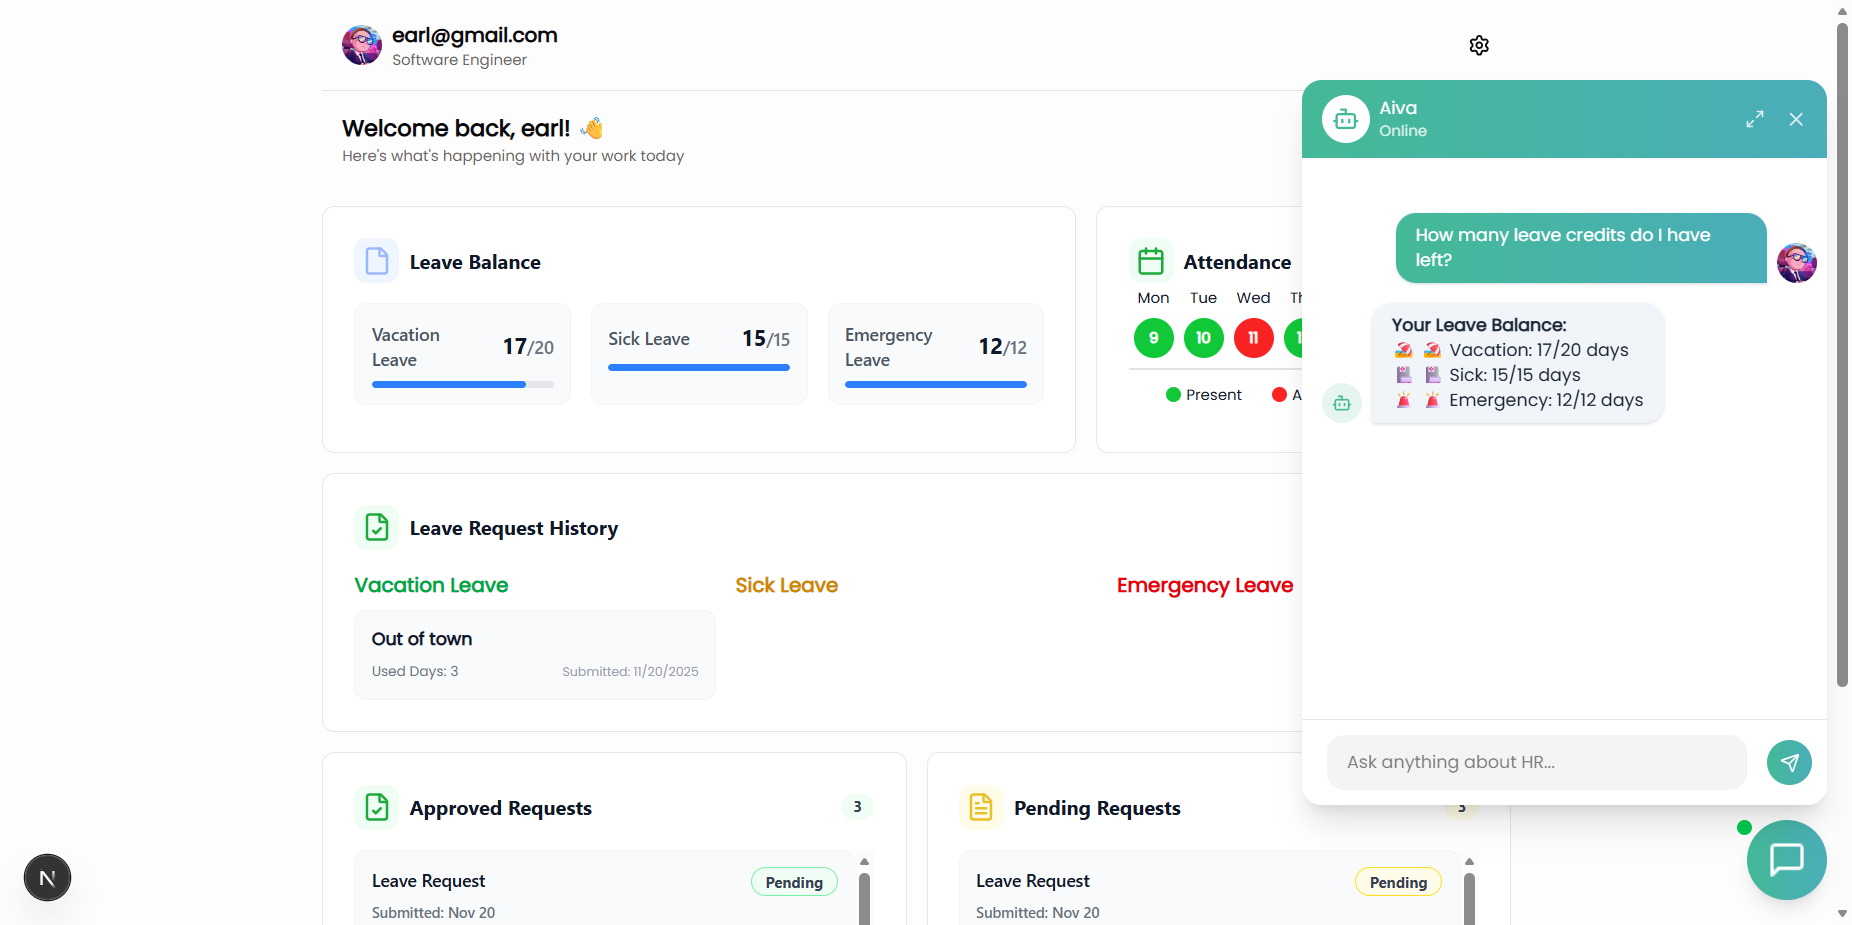The image size is (1852, 925).
Task: Toggle the floating chat bubble button
Action: click(x=1786, y=859)
